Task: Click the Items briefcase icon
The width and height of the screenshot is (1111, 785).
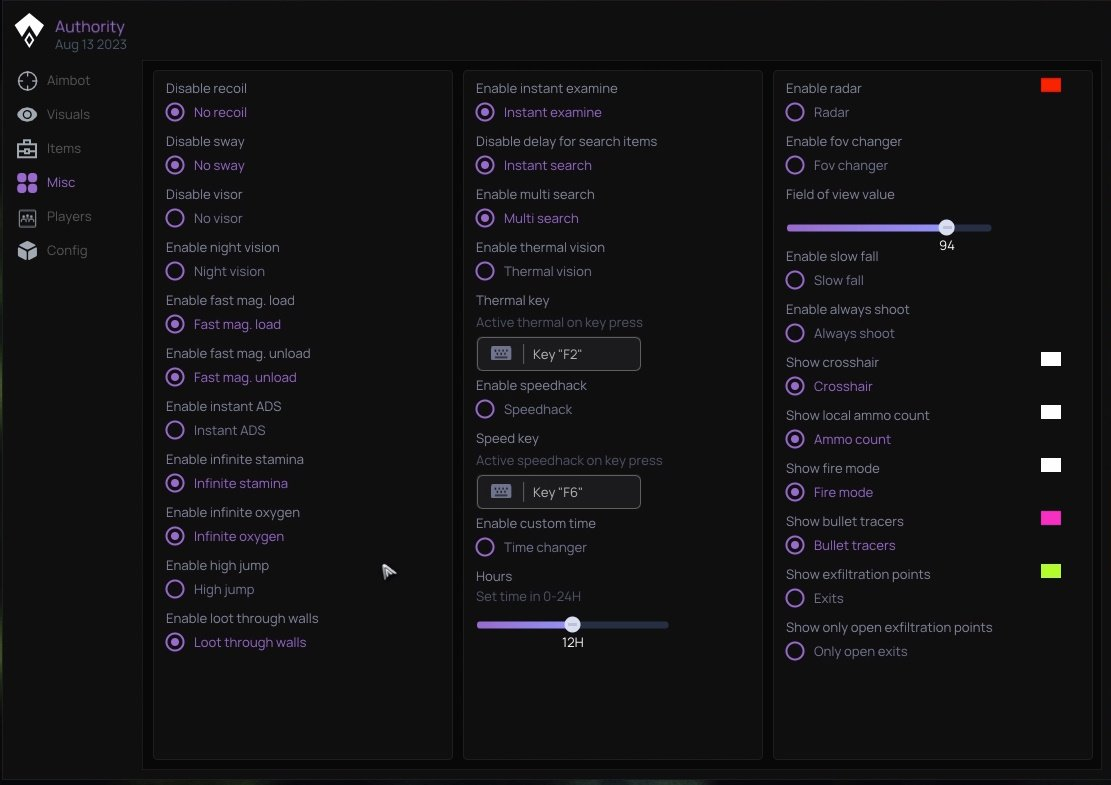Action: click(27, 149)
